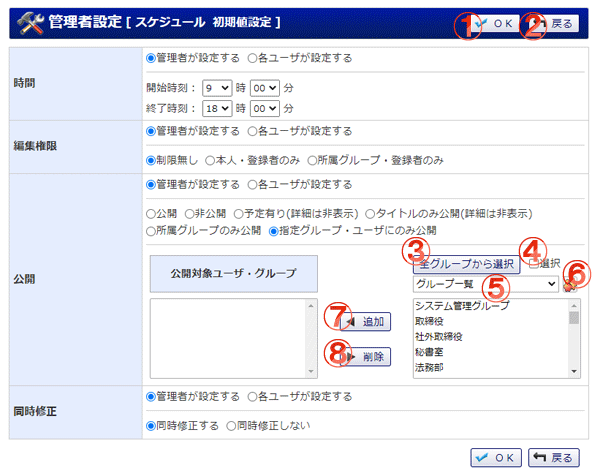Select 指定グループ・ユーザにのみ公開 option
The image size is (600, 476).
pos(273,231)
